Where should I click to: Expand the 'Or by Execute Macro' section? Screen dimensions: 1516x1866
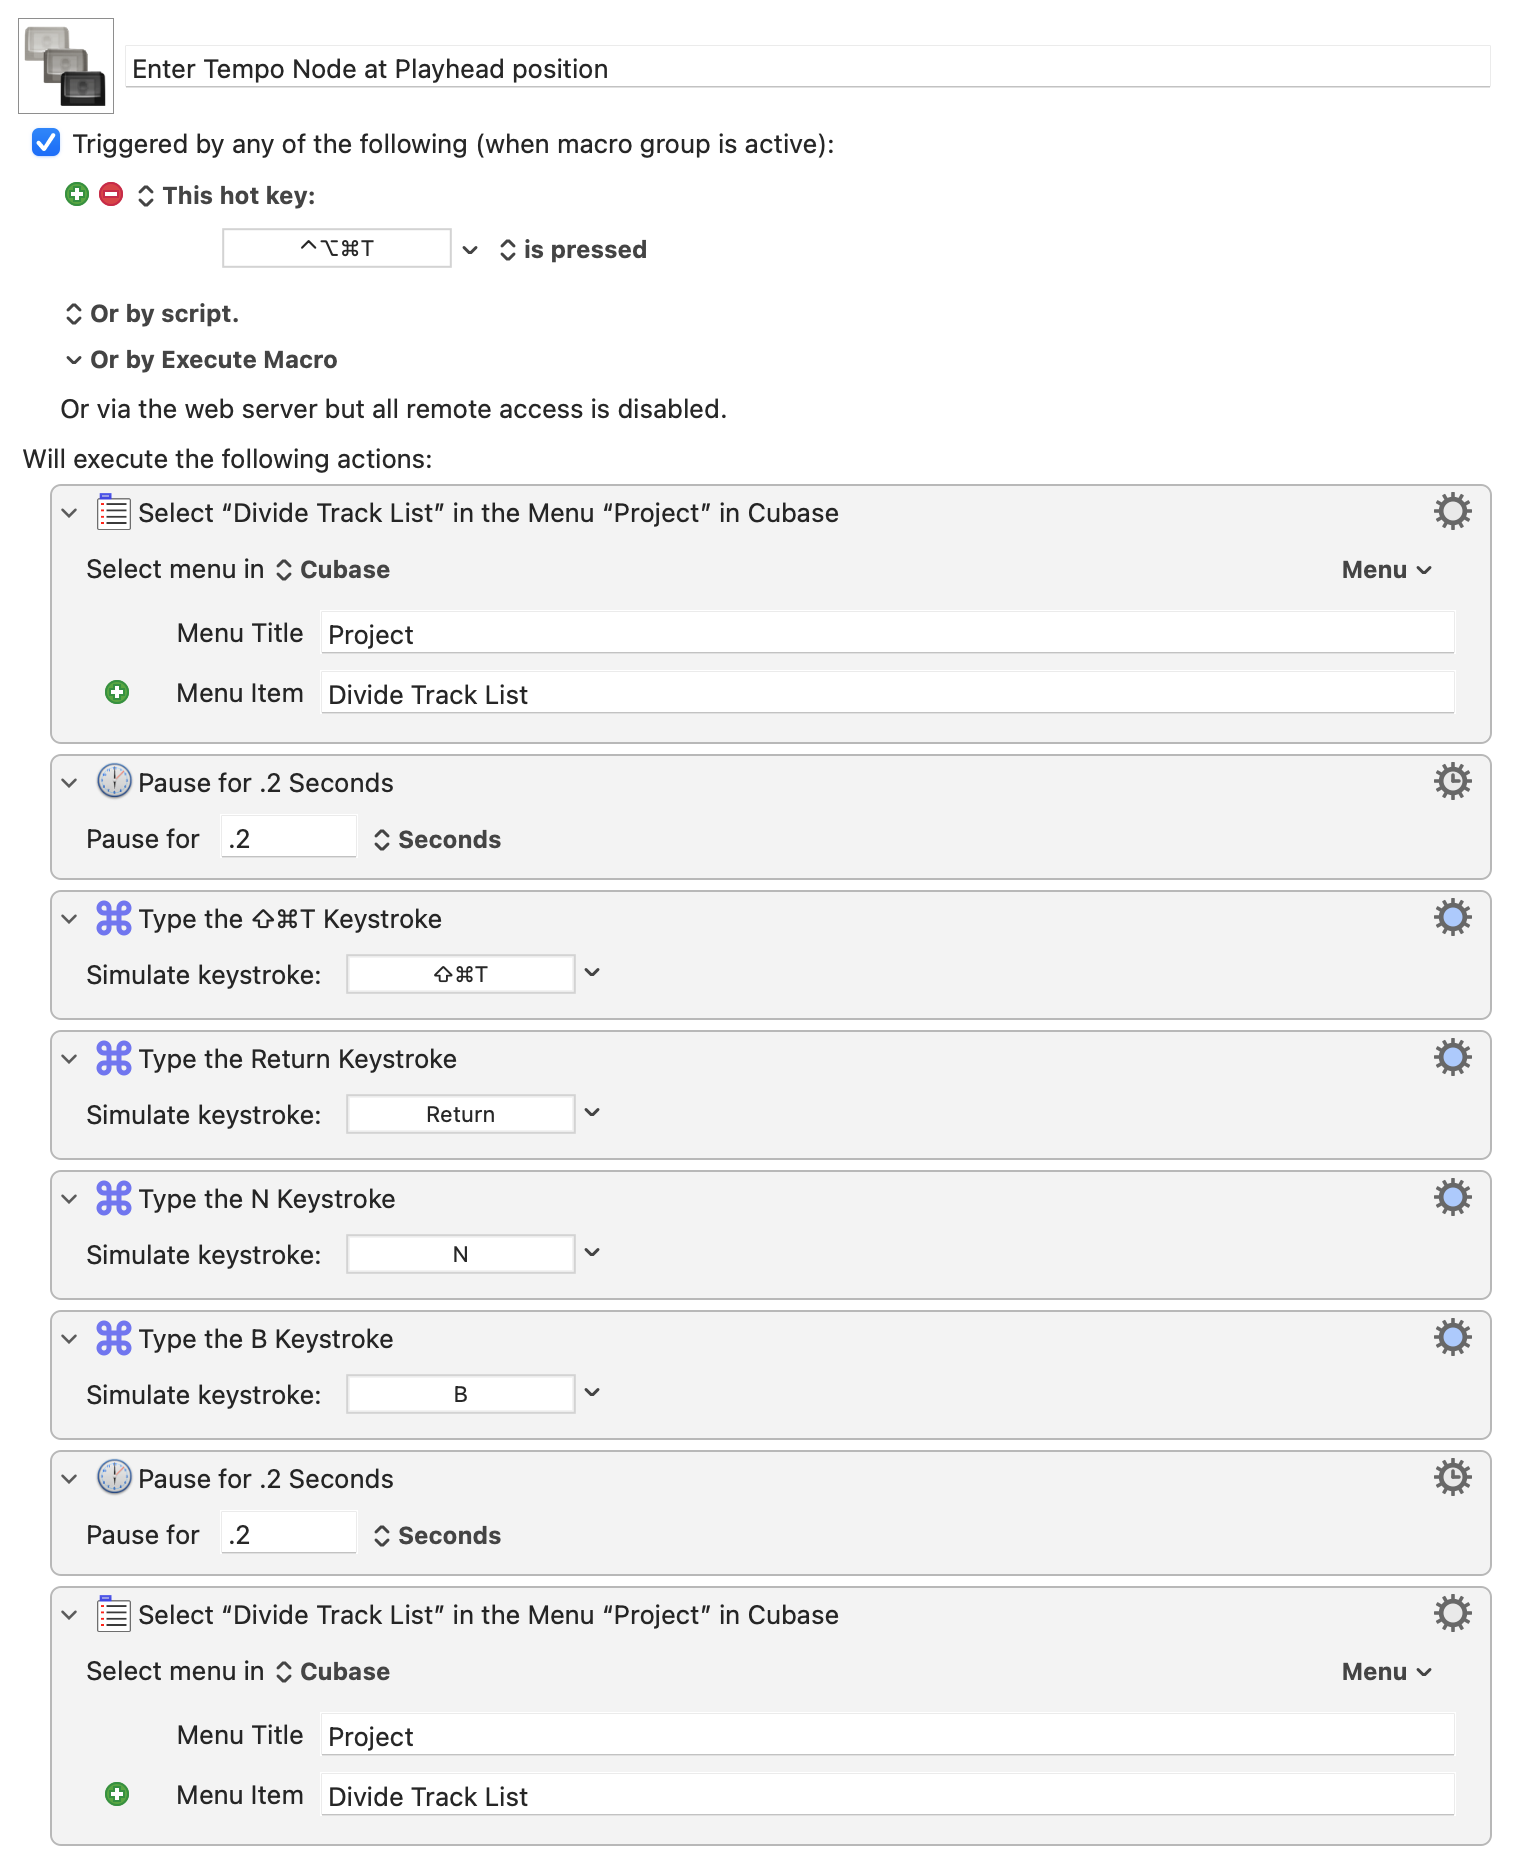[x=74, y=360]
